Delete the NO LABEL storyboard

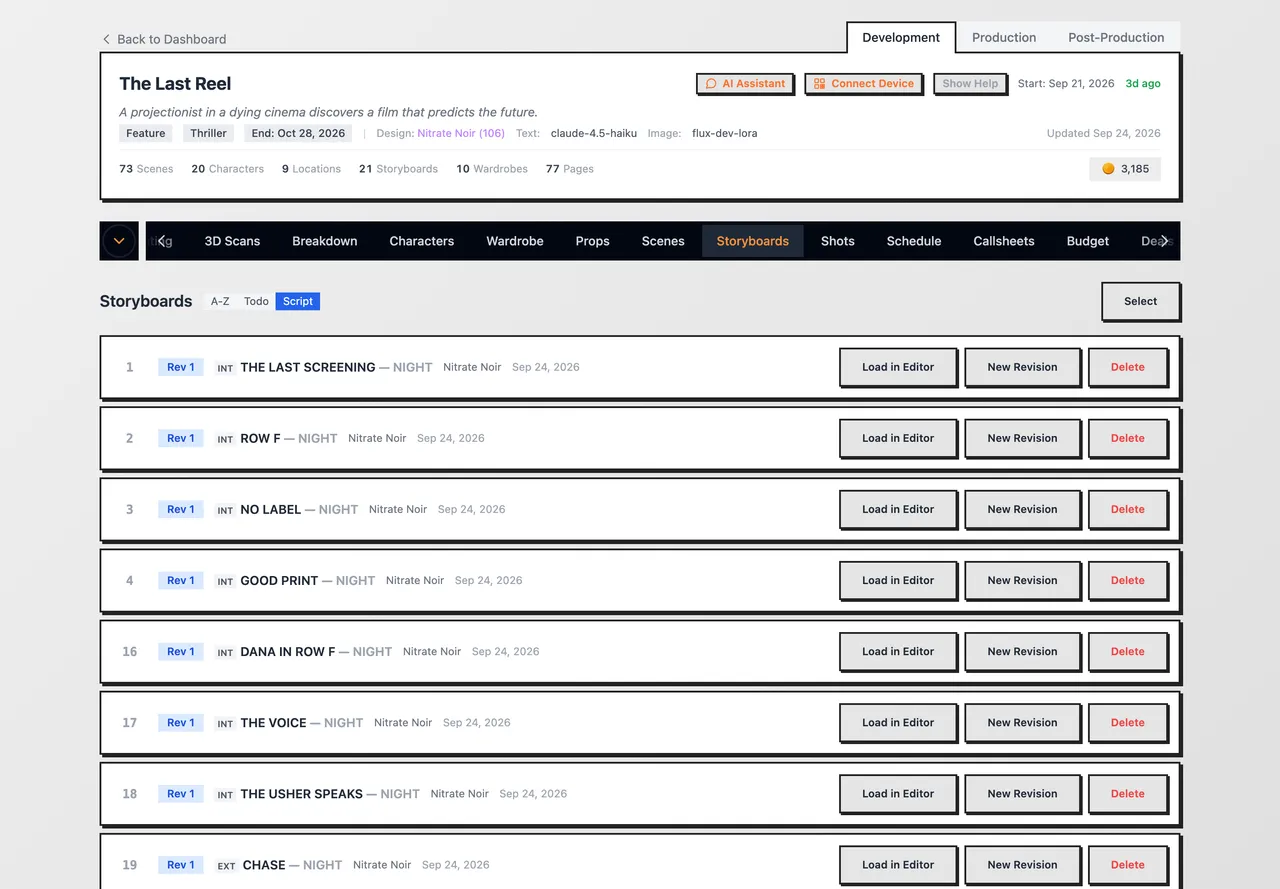(1128, 509)
